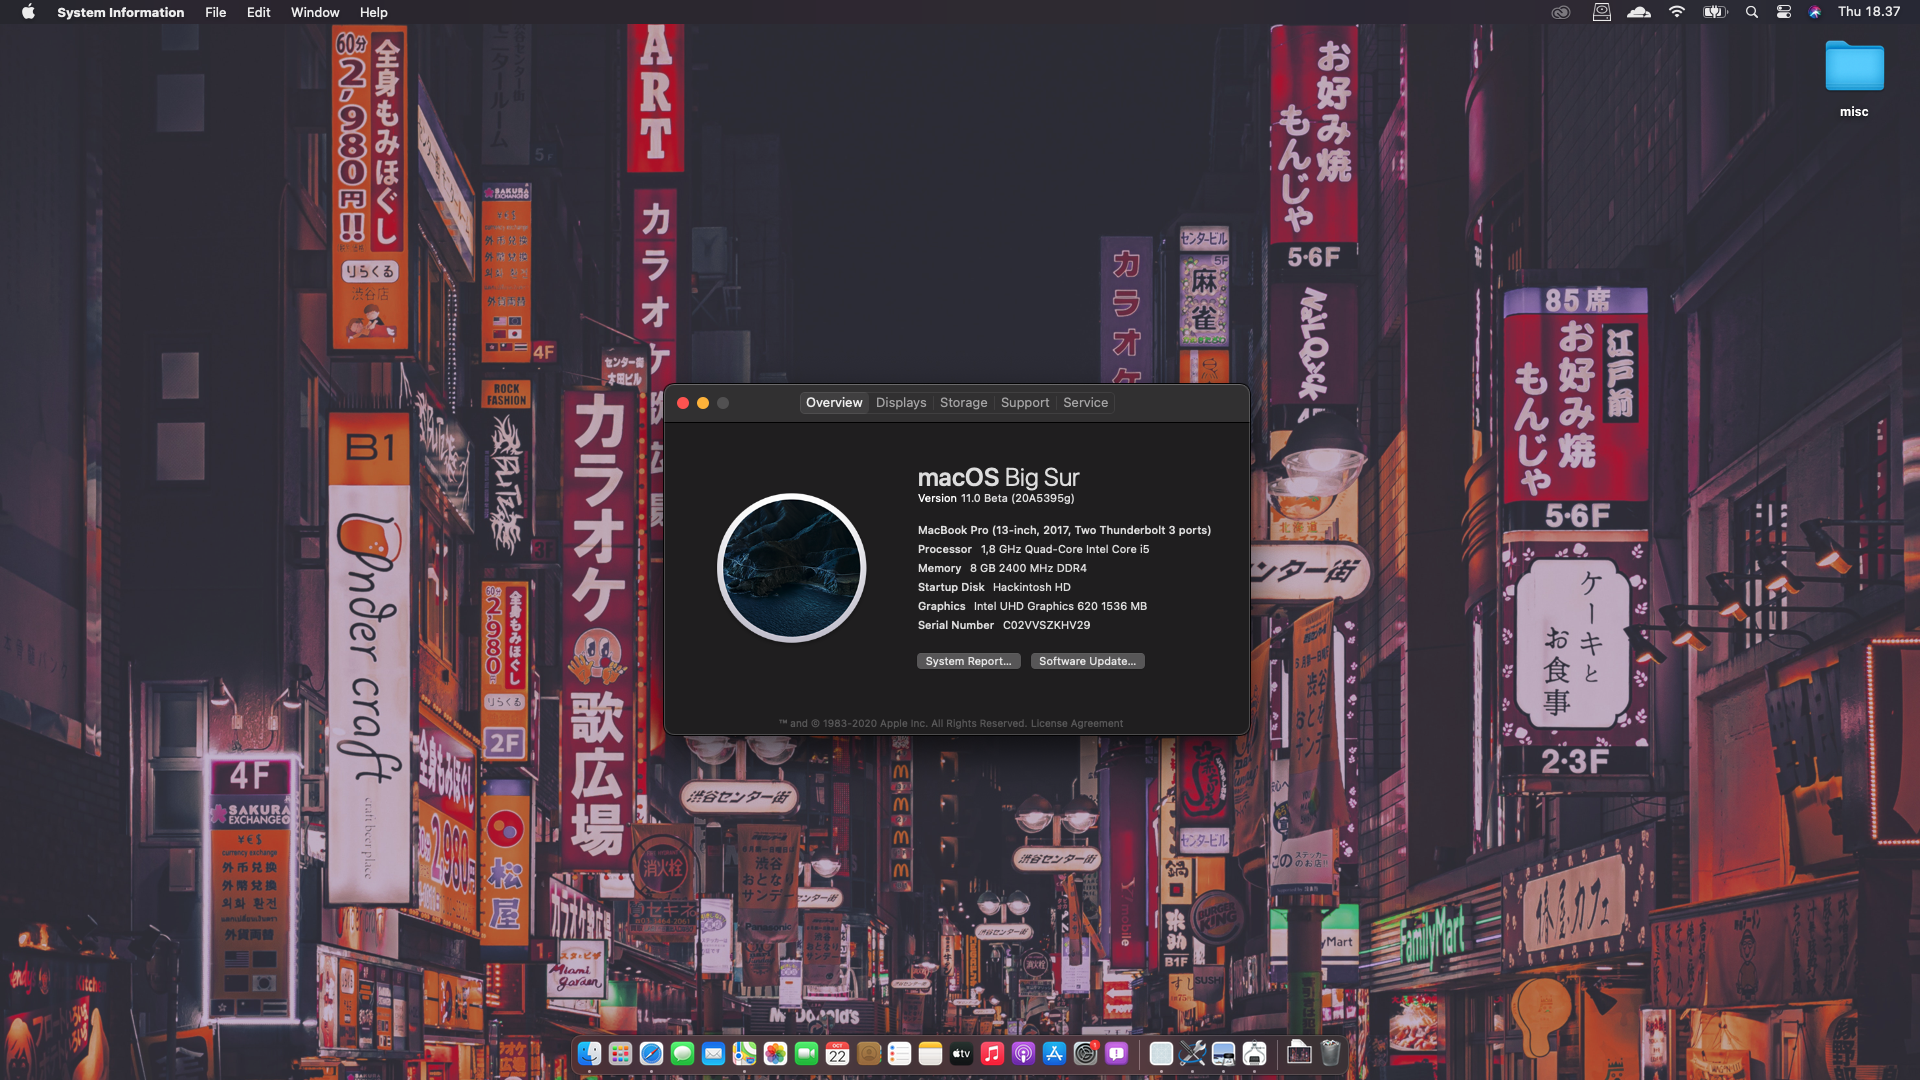The image size is (1920, 1080).
Task: Click the Wi-Fi status icon
Action: pos(1677,12)
